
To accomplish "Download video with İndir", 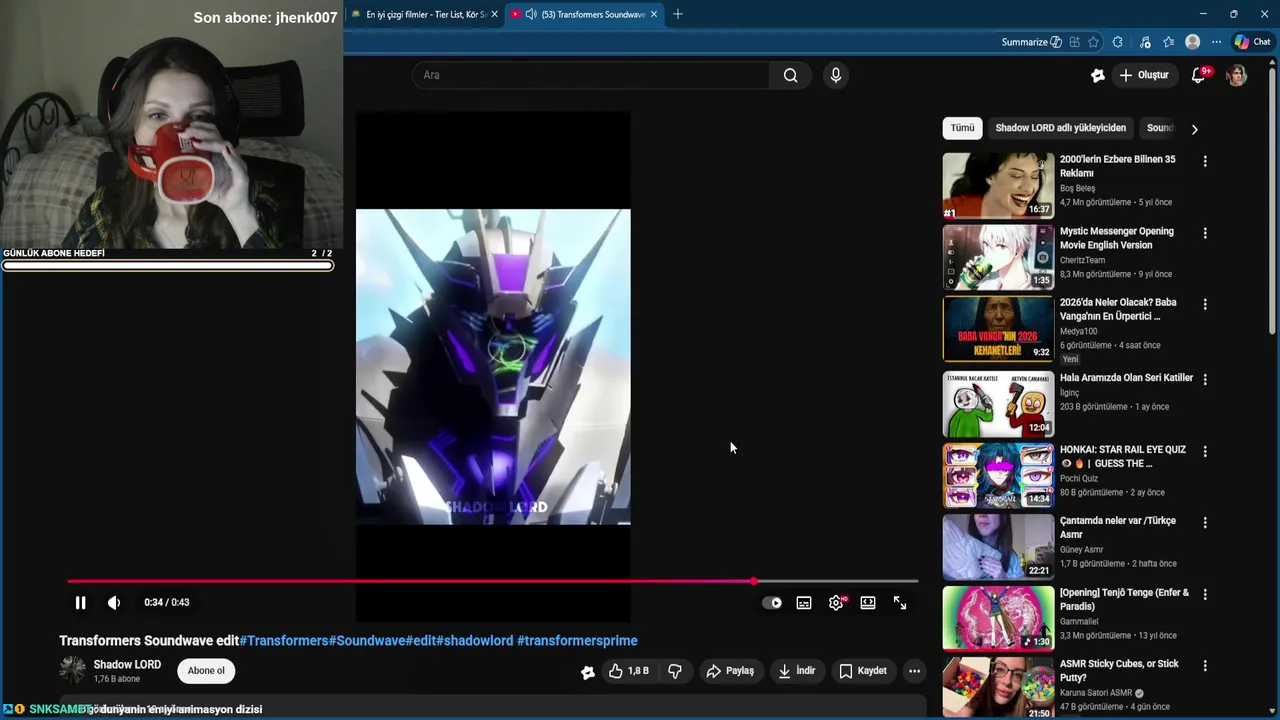I will click(797, 671).
